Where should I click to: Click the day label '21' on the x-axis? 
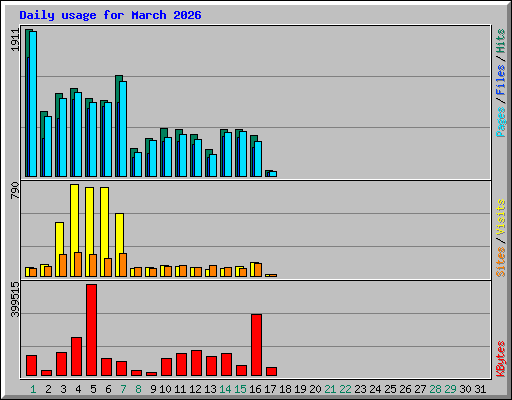[x=330, y=389]
